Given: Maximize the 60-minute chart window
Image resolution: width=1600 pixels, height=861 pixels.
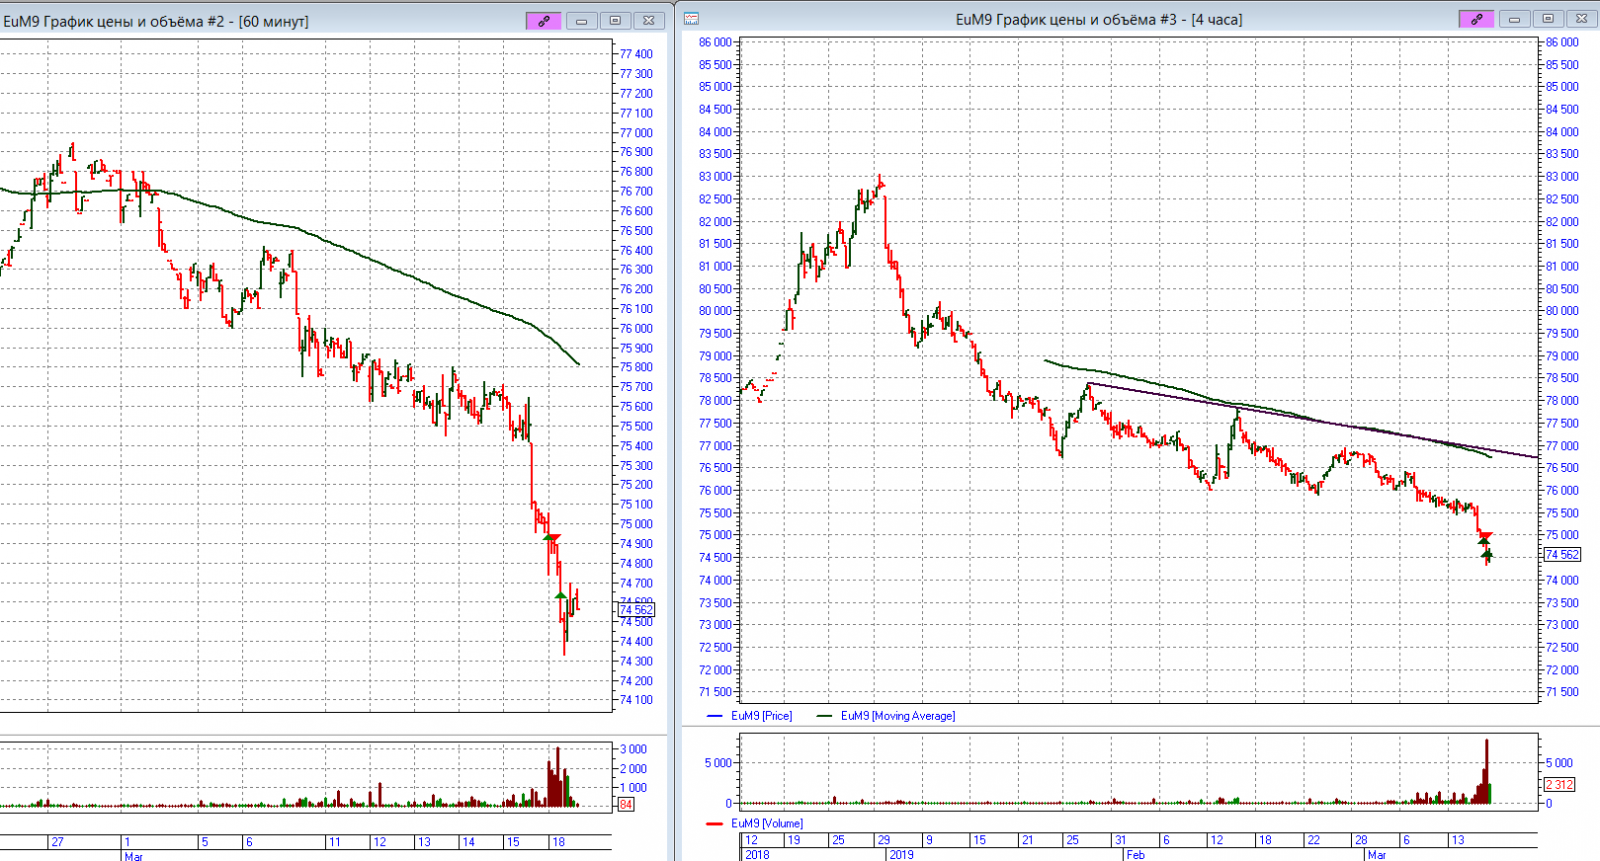Looking at the screenshot, I should point(615,20).
